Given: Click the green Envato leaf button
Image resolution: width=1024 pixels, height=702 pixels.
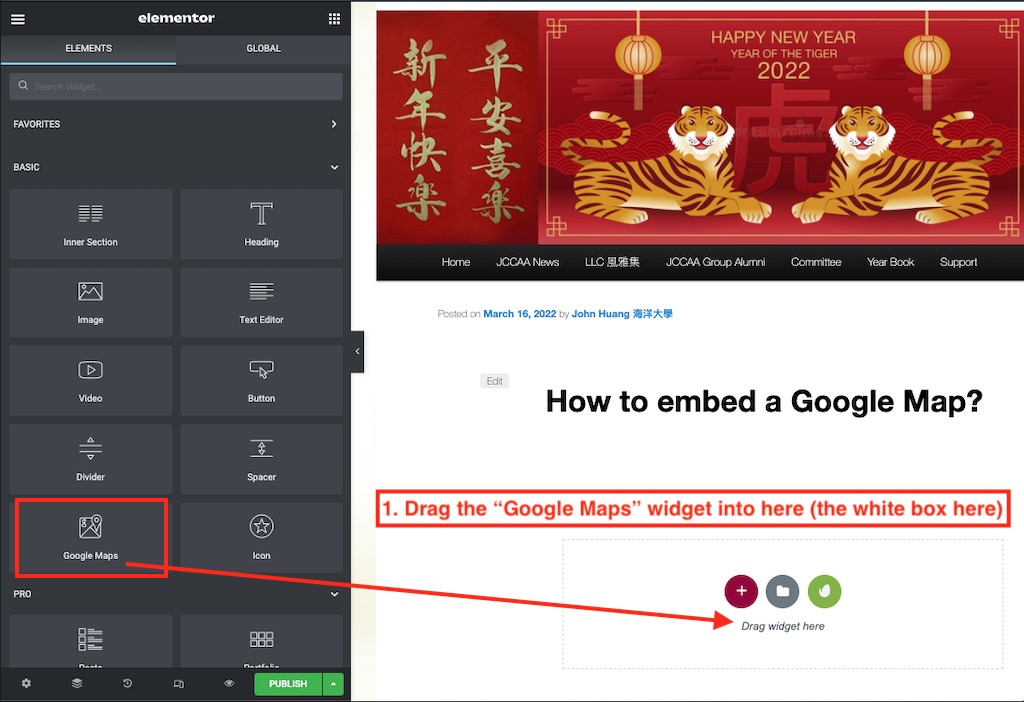Looking at the screenshot, I should pyautogui.click(x=824, y=591).
